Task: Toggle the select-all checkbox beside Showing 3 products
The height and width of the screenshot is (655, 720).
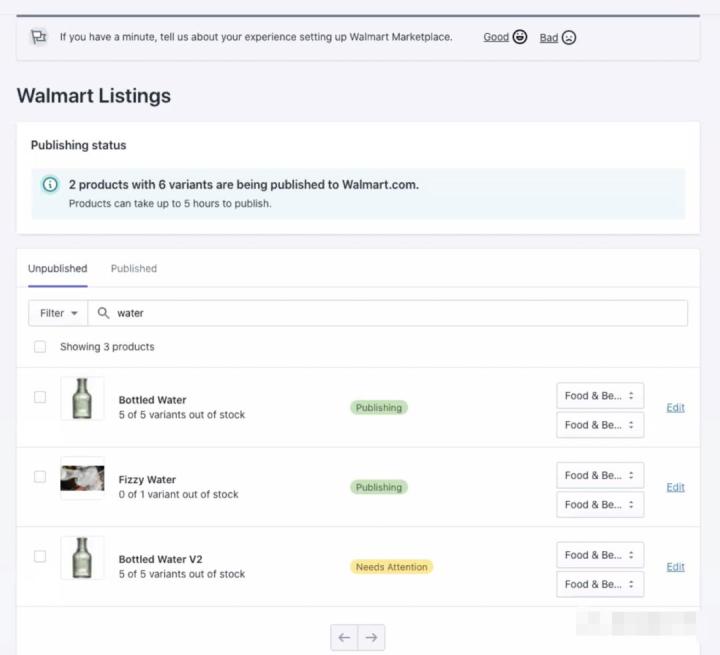Action: [x=40, y=347]
